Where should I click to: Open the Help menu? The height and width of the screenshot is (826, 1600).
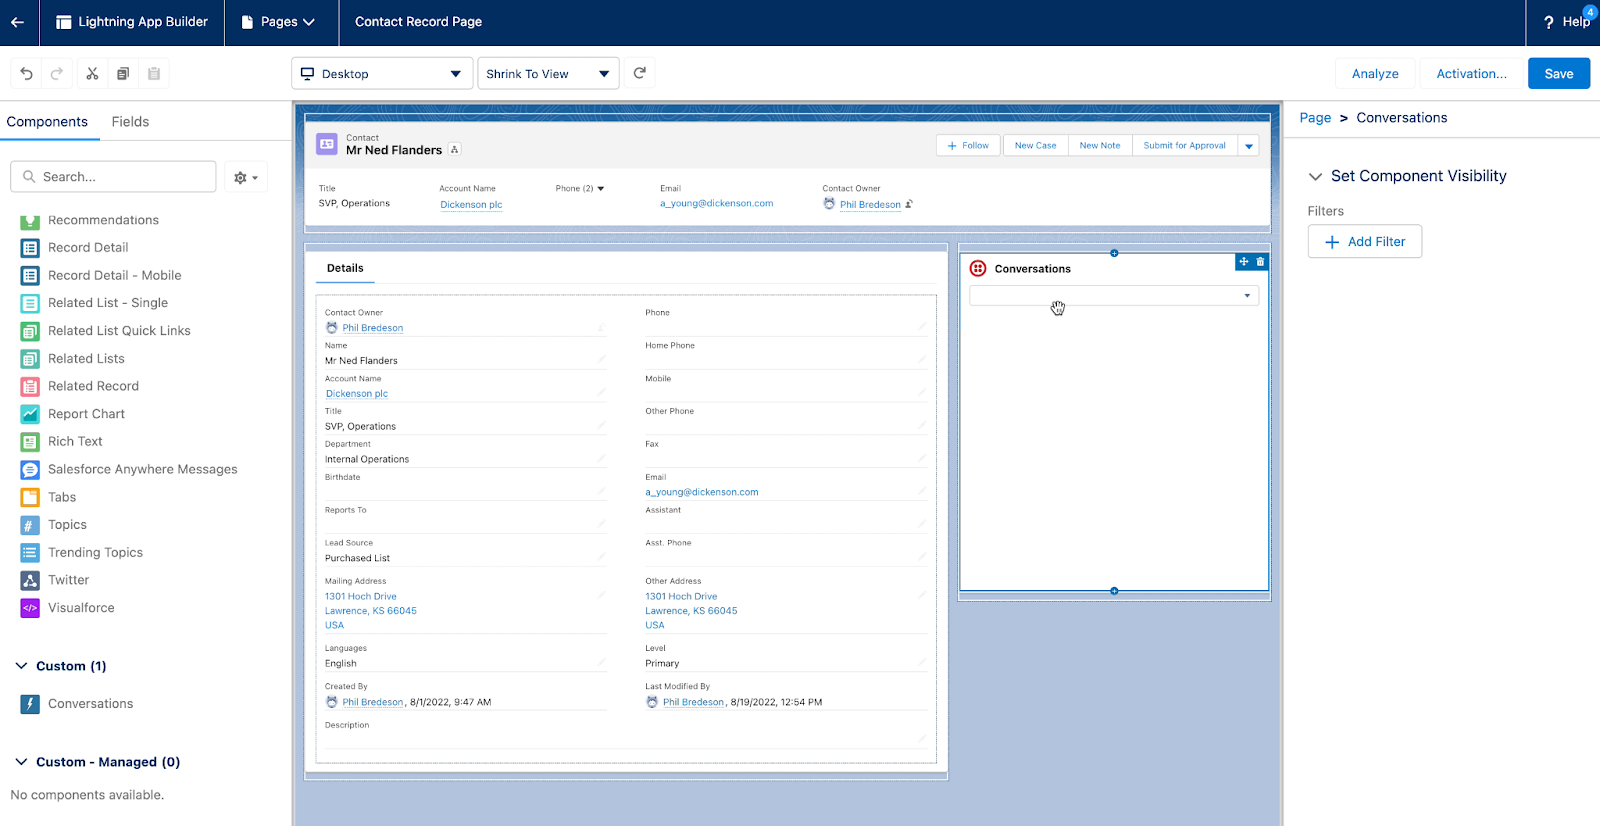click(1566, 22)
